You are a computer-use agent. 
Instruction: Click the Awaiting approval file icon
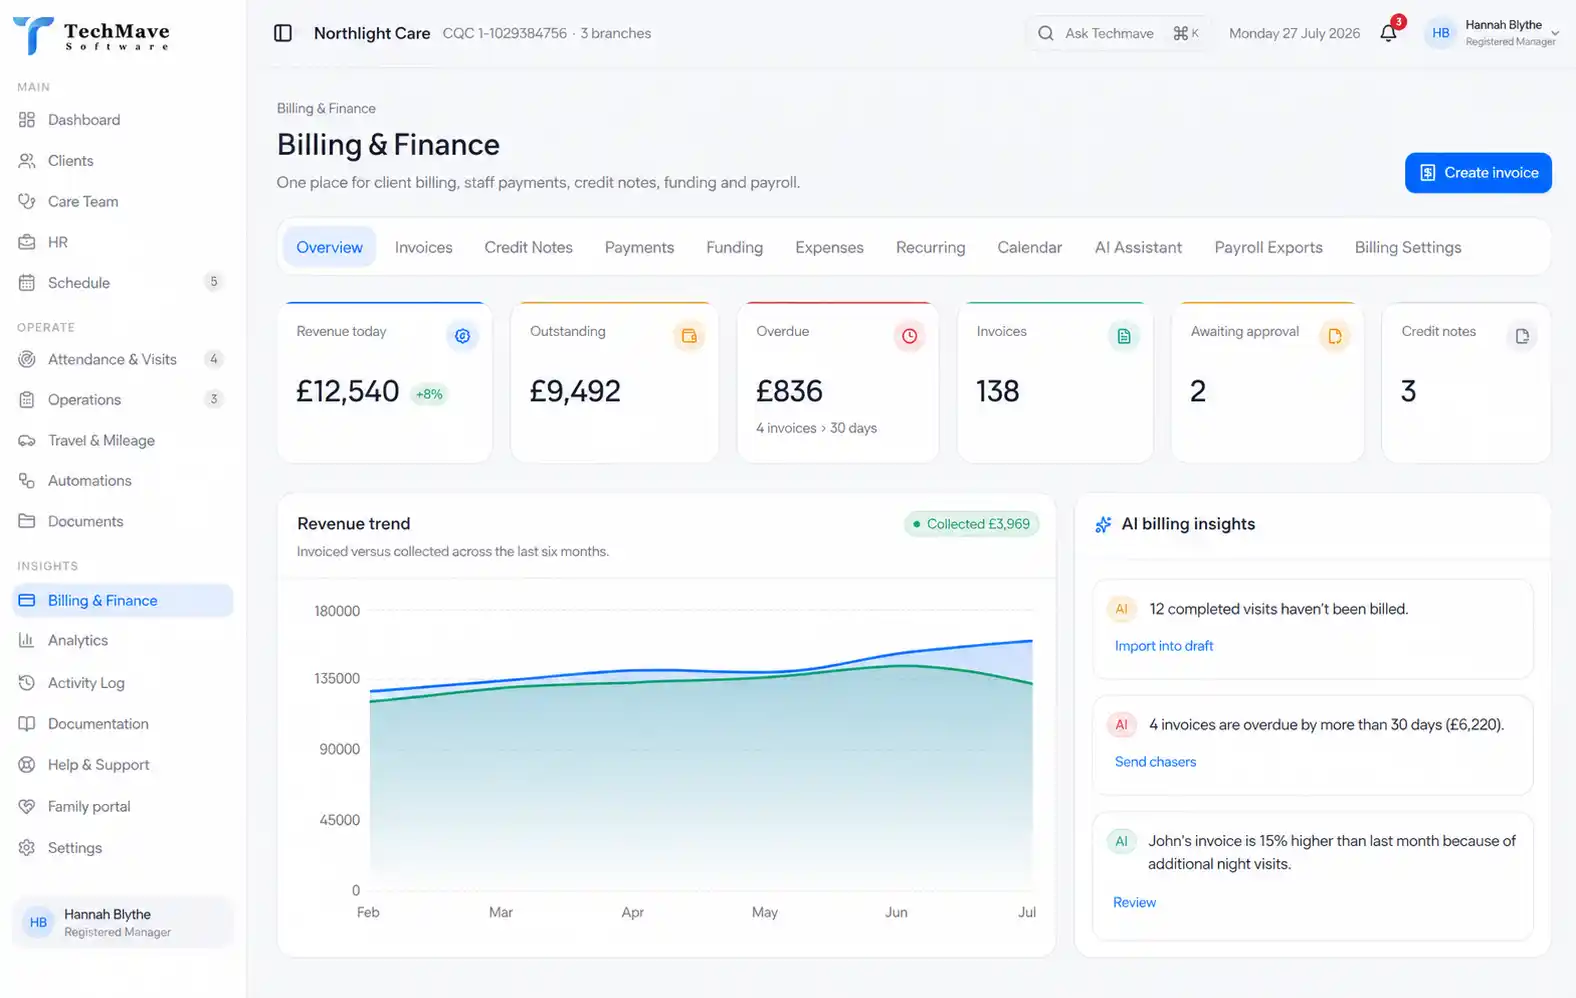tap(1335, 336)
